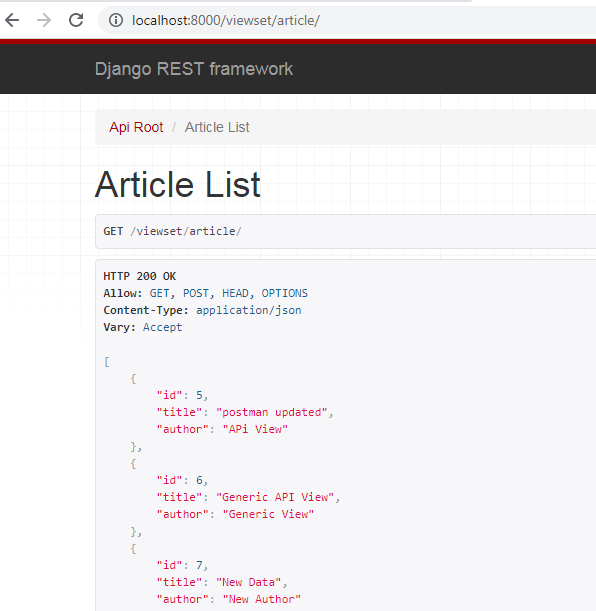Reload the page with refresh icon

76,20
